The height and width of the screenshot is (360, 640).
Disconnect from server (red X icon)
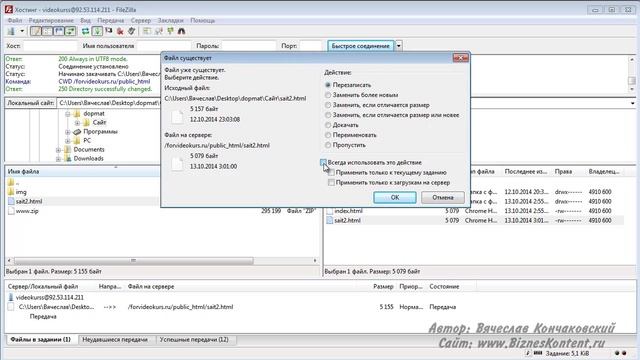coord(120,31)
